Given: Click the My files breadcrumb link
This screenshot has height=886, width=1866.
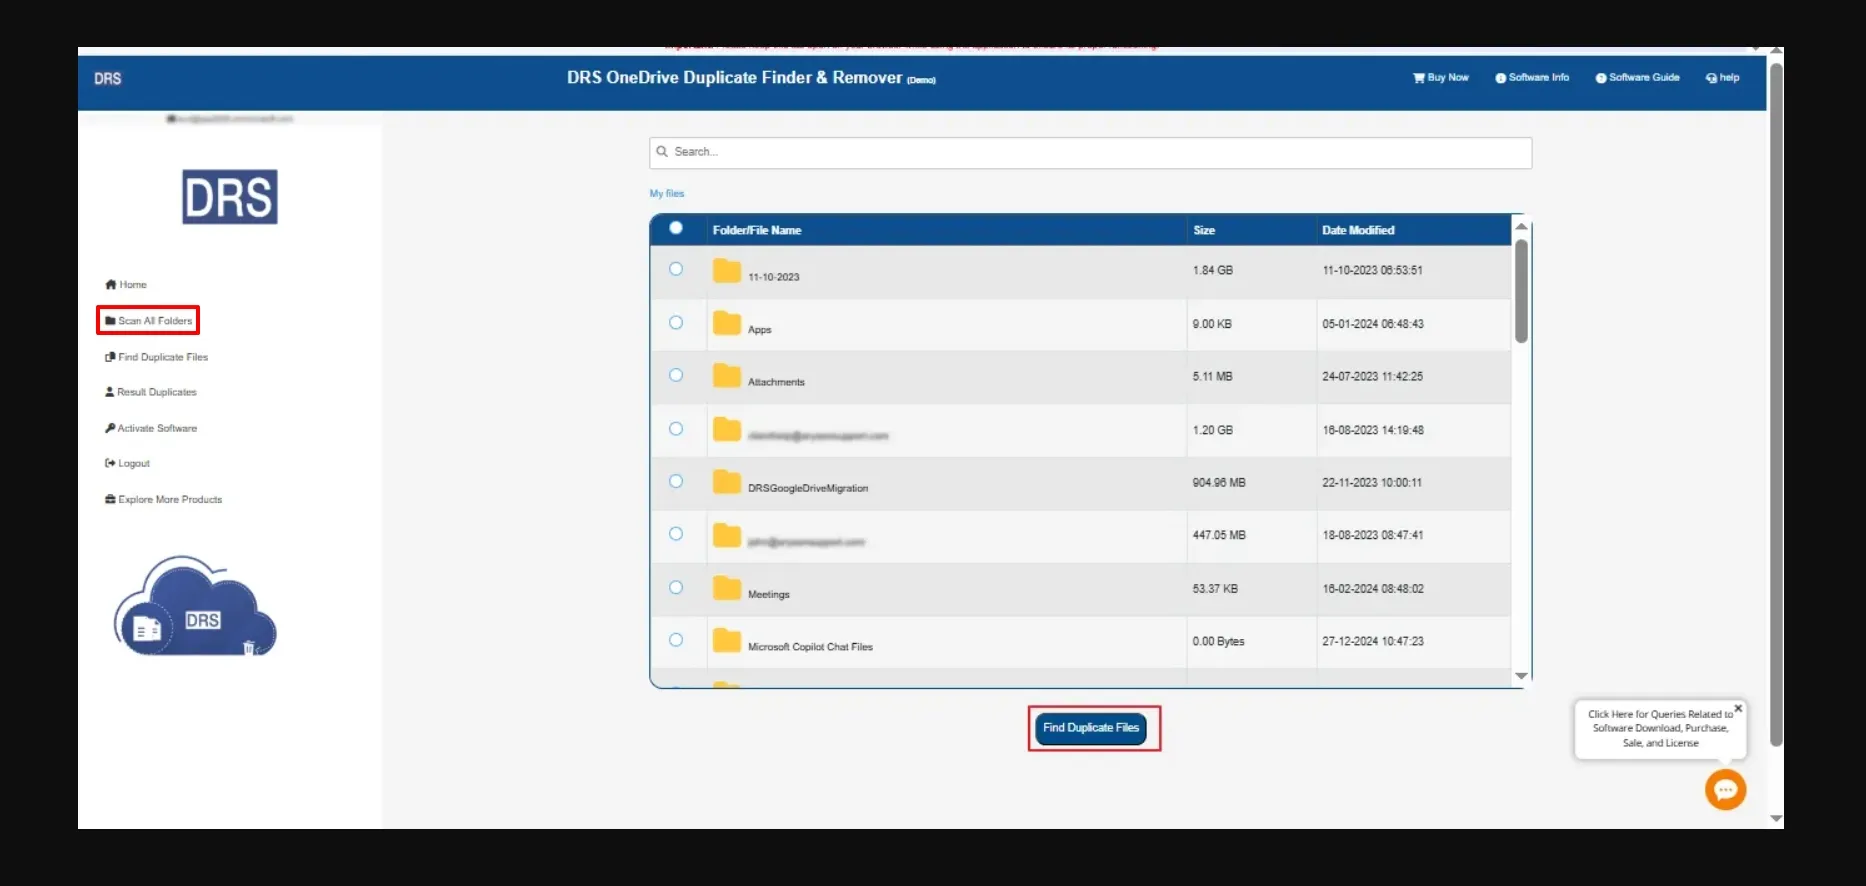Looking at the screenshot, I should pos(667,194).
